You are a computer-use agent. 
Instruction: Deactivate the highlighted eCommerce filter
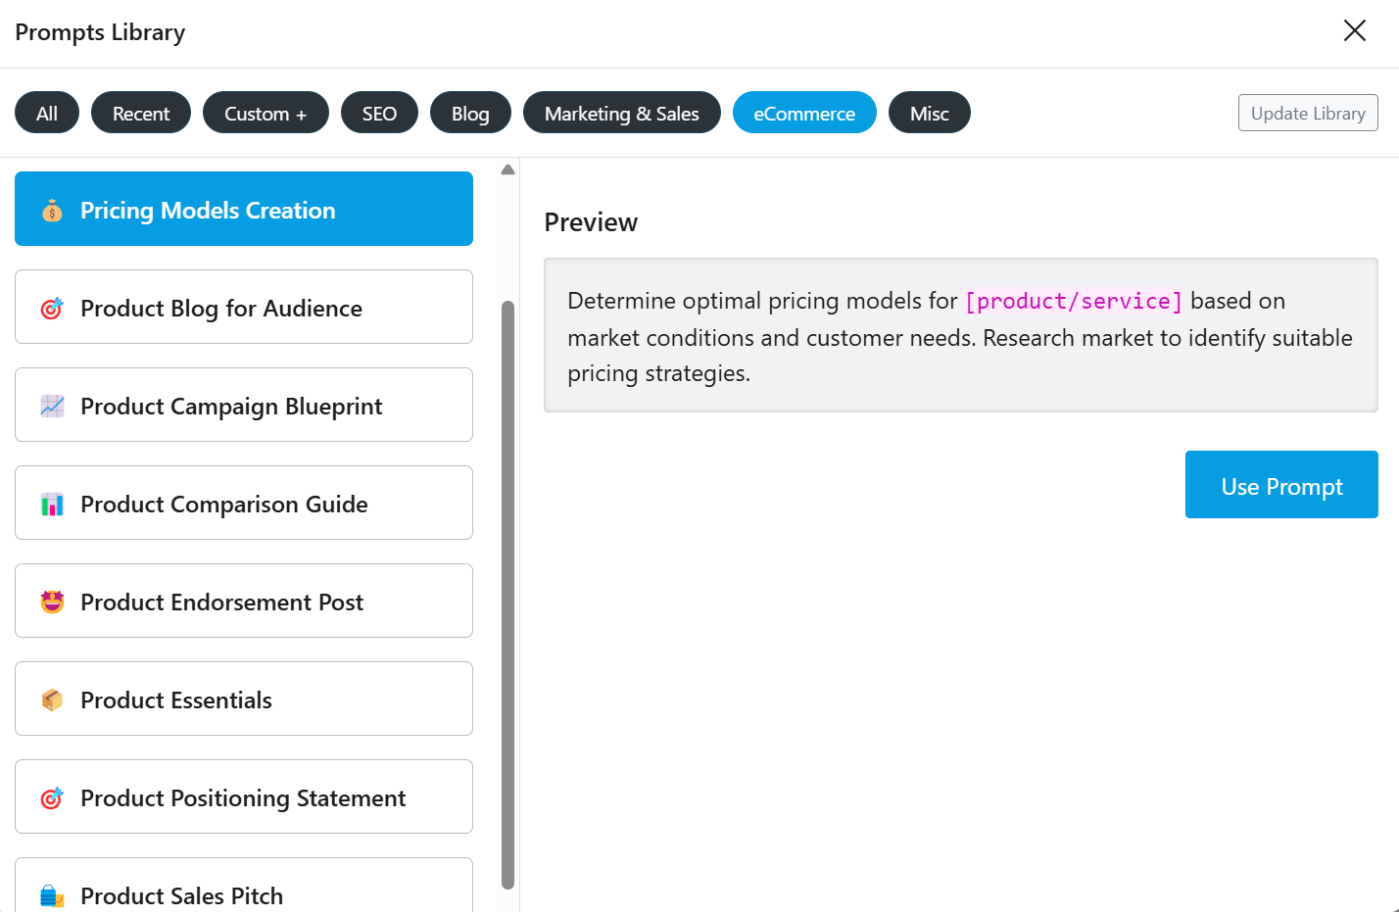coord(804,112)
